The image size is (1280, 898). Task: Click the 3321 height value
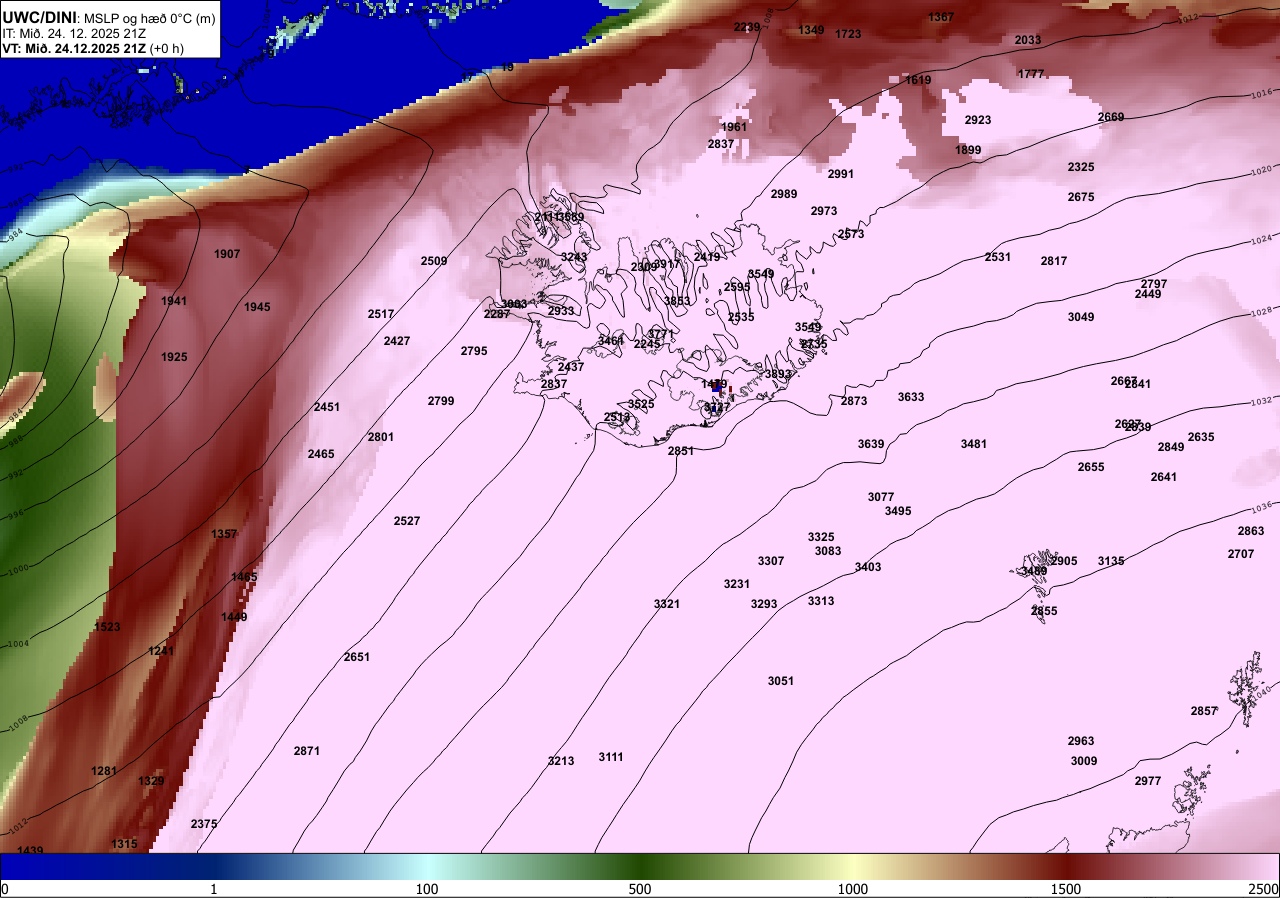click(x=667, y=604)
